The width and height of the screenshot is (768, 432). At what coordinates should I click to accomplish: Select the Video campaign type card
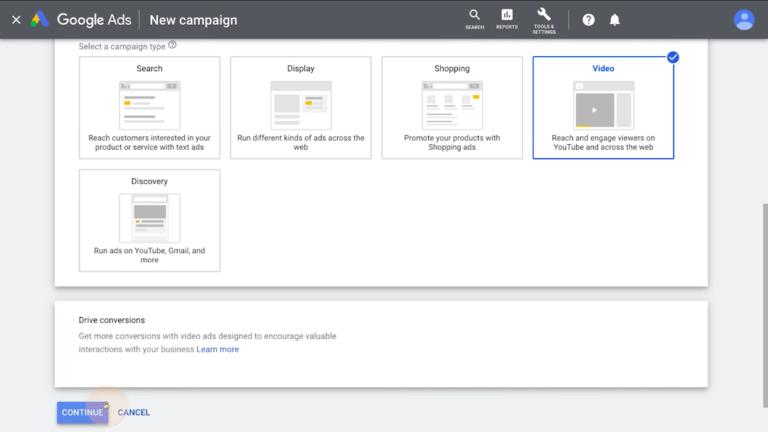[x=603, y=107]
